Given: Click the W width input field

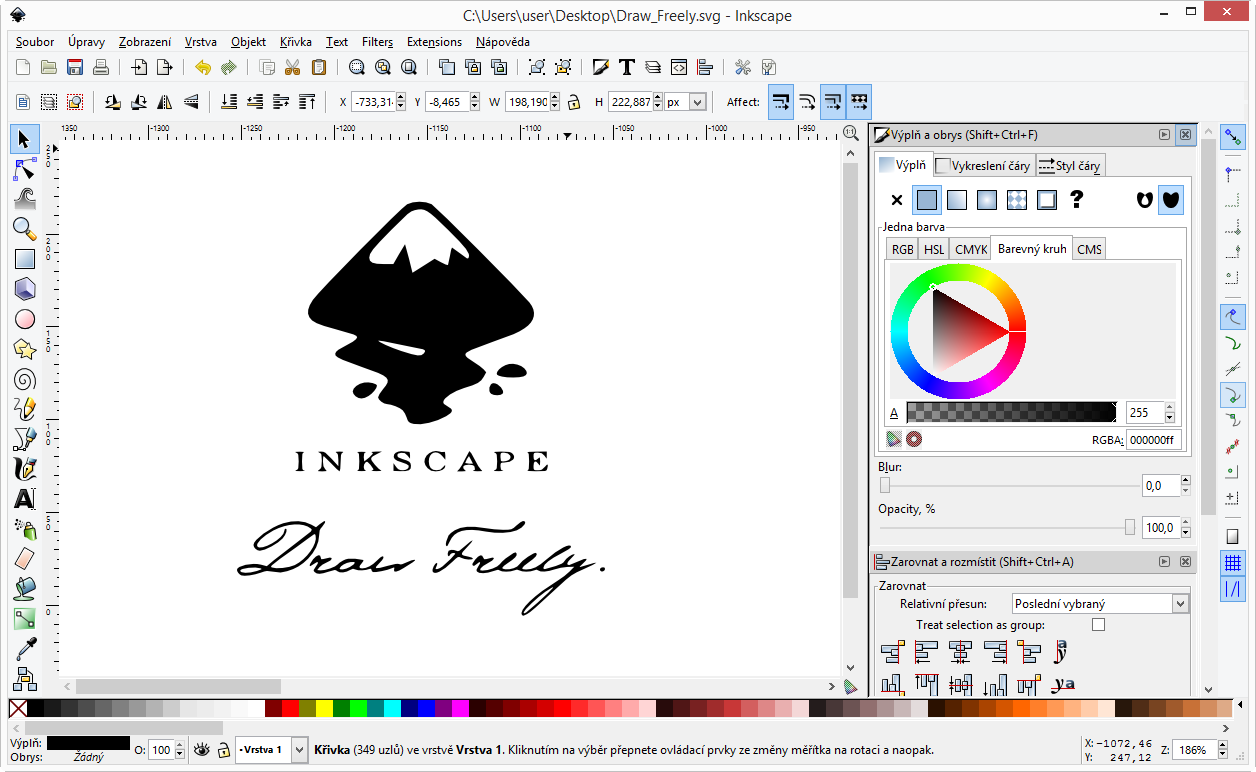Looking at the screenshot, I should pos(527,102).
